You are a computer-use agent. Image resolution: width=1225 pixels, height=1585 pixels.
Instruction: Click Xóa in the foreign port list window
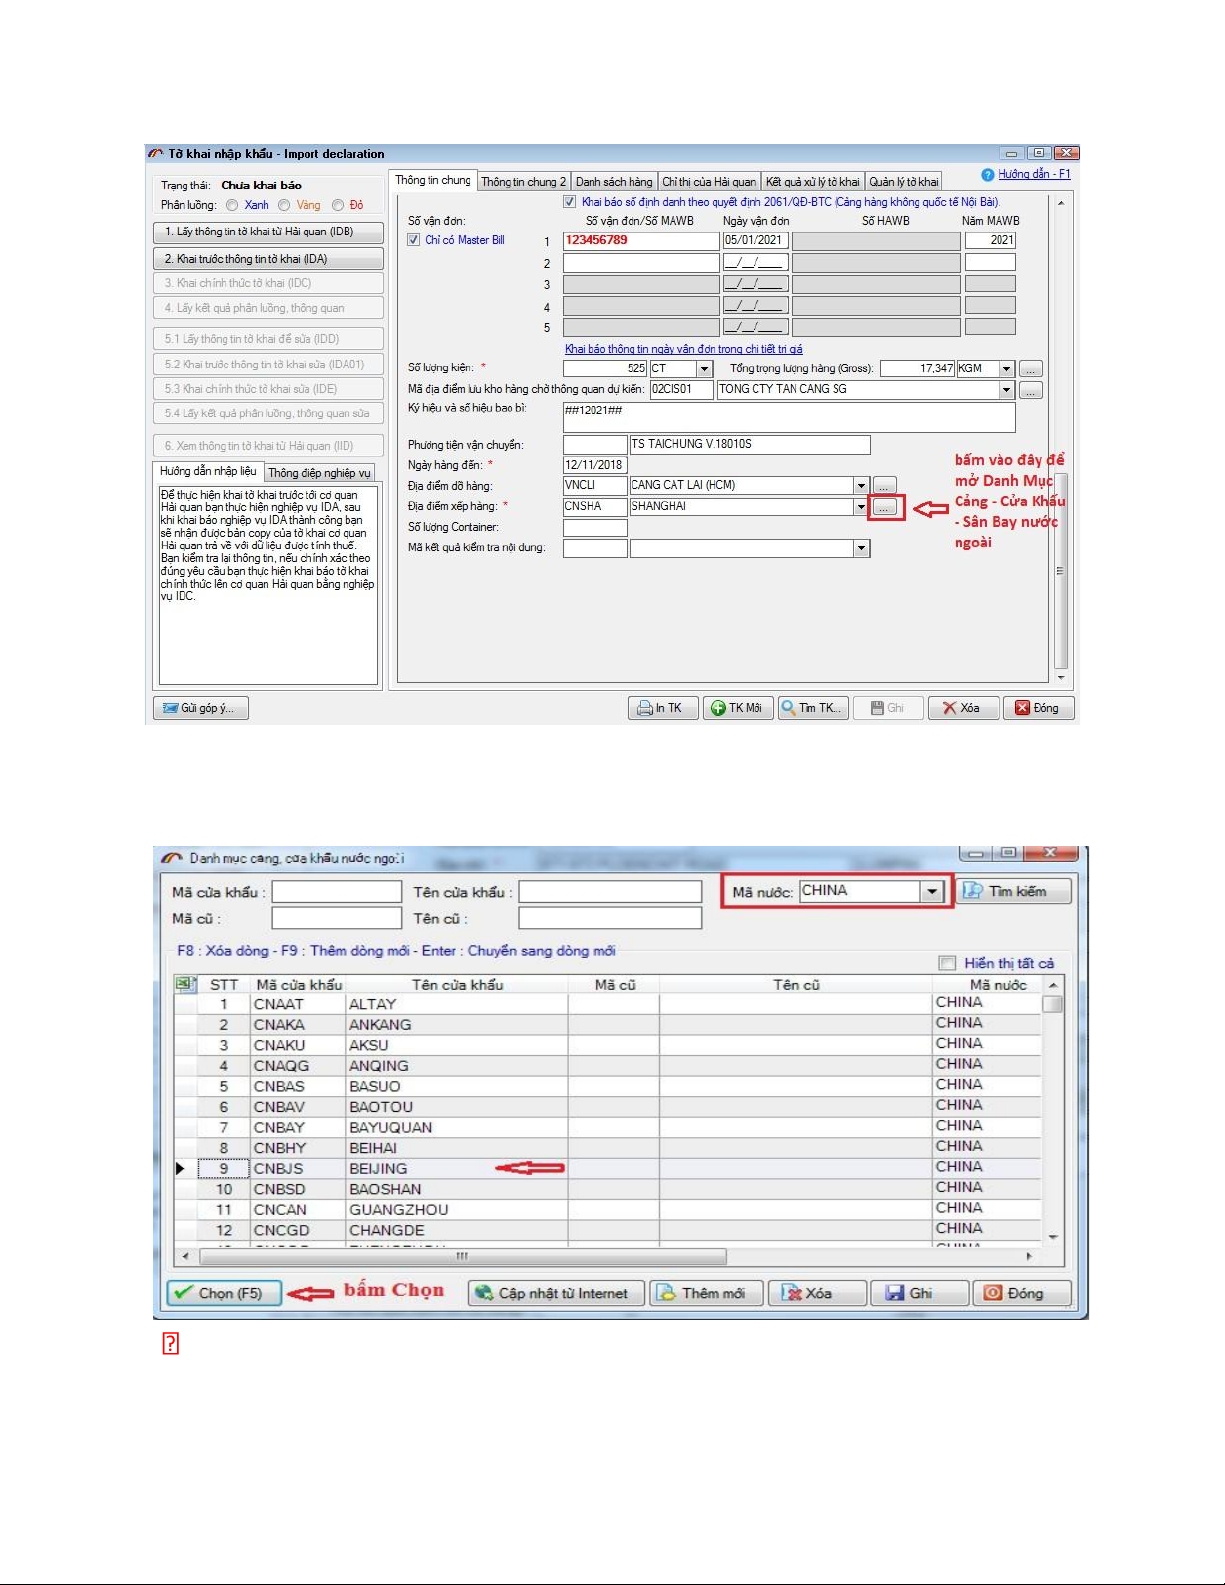coord(816,1293)
